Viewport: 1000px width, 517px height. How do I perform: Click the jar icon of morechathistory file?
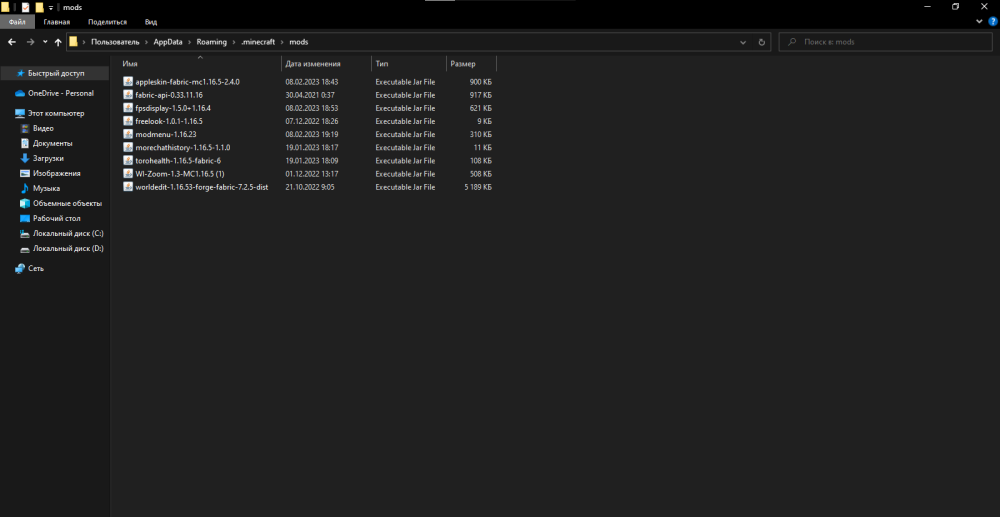coord(128,148)
